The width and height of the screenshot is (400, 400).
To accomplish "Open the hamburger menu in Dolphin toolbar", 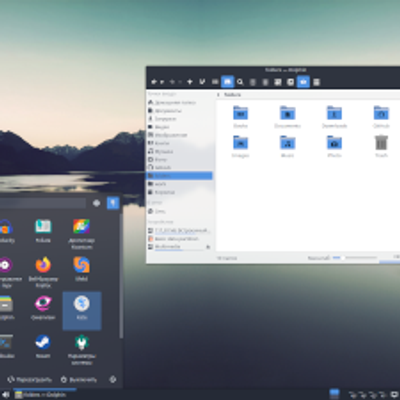I will [316, 82].
